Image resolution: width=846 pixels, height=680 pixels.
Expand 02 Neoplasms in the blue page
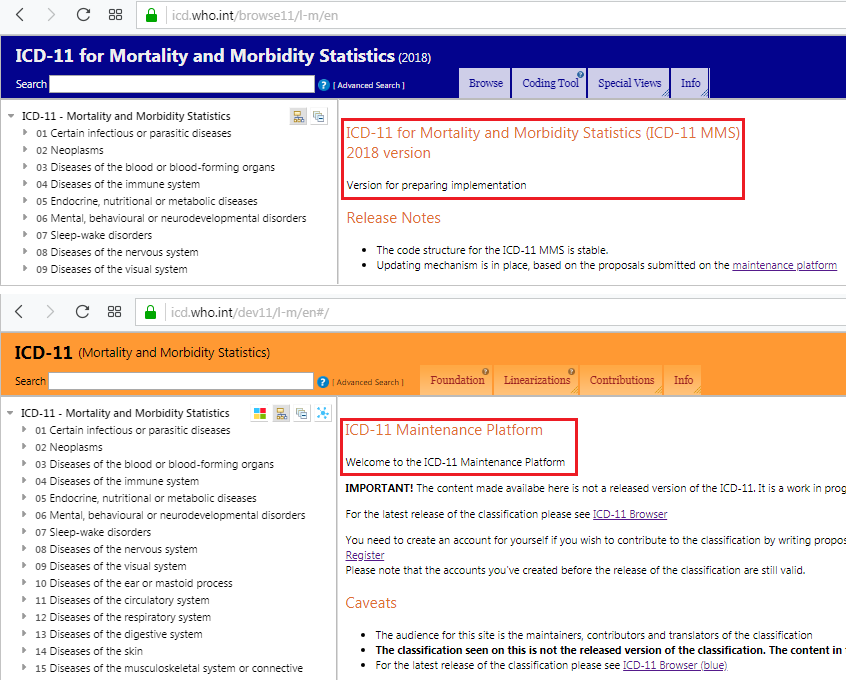(25, 149)
